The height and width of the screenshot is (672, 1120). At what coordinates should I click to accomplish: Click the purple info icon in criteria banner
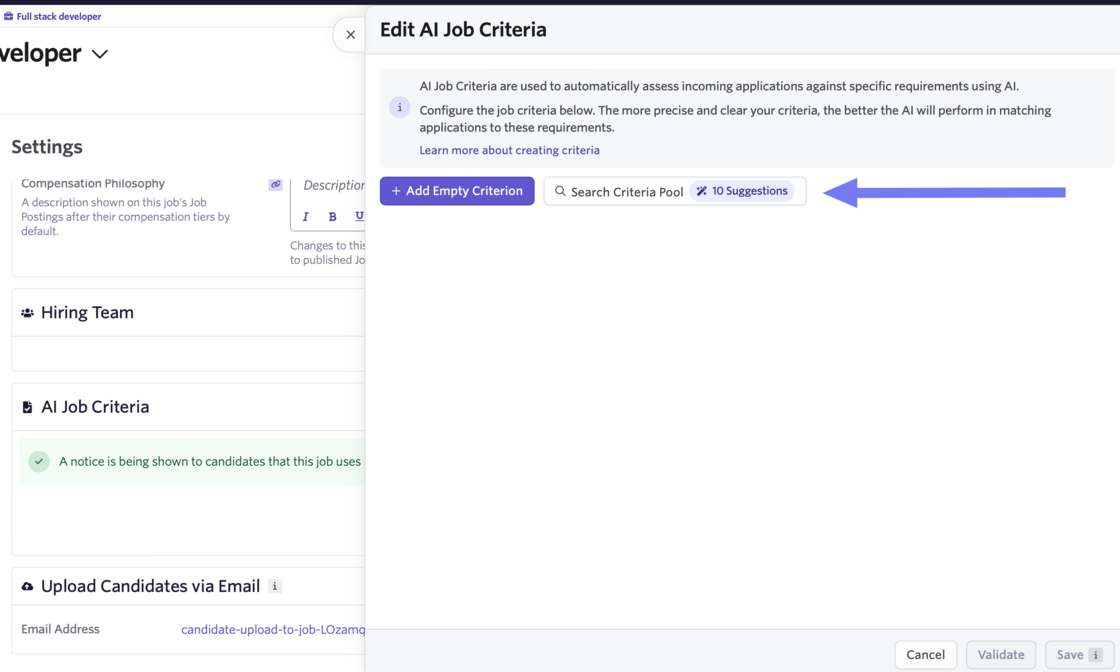[x=399, y=107]
